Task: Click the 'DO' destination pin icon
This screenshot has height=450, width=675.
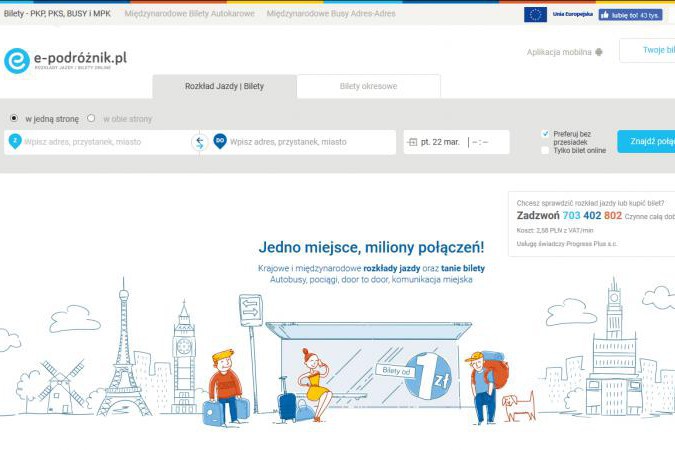Action: (220, 141)
